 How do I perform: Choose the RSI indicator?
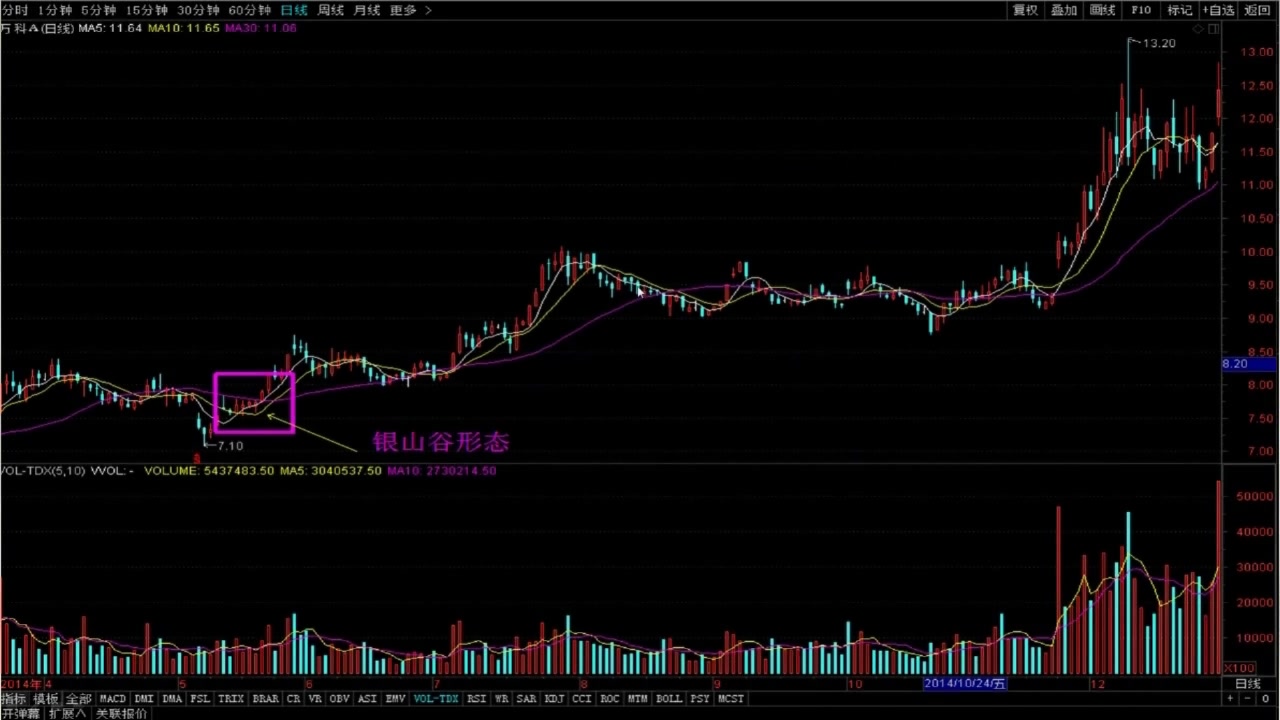pyautogui.click(x=477, y=699)
